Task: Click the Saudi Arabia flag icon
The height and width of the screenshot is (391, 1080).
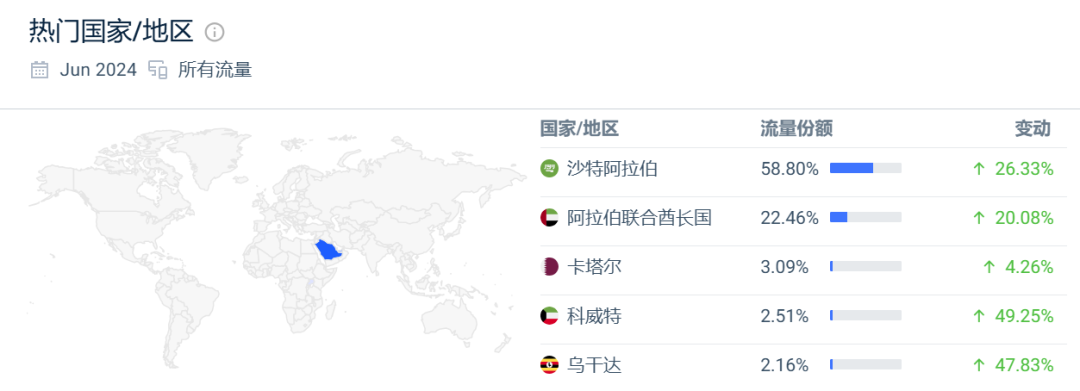Action: (549, 169)
